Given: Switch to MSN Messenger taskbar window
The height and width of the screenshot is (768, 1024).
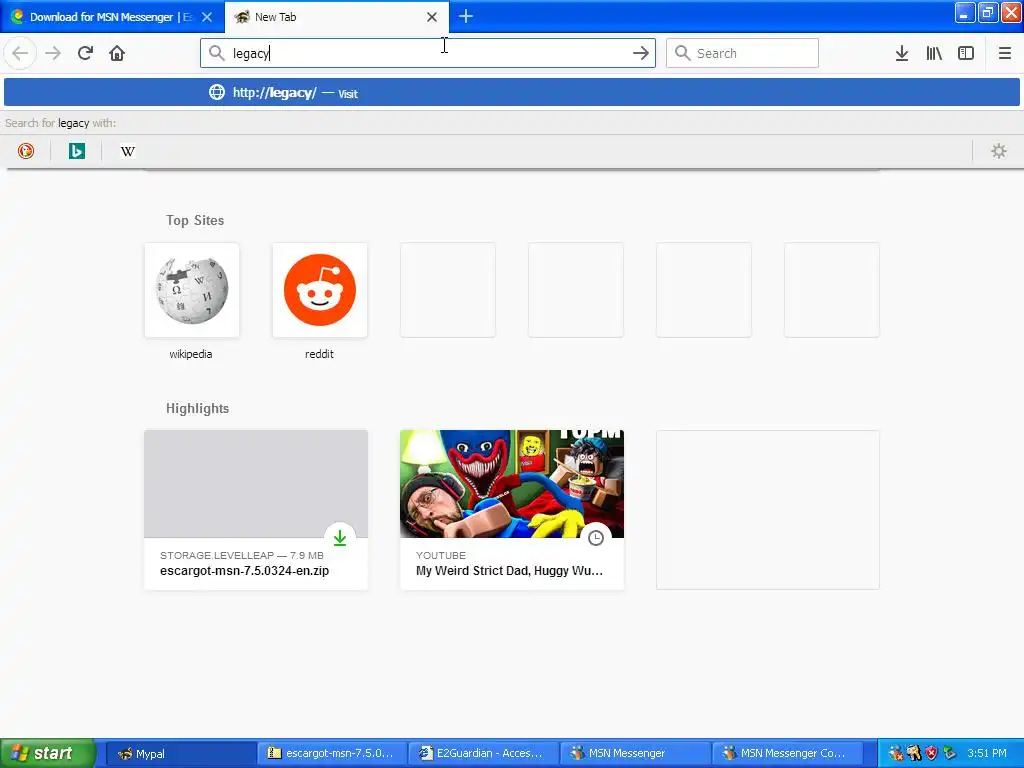Looking at the screenshot, I should click(x=635, y=754).
